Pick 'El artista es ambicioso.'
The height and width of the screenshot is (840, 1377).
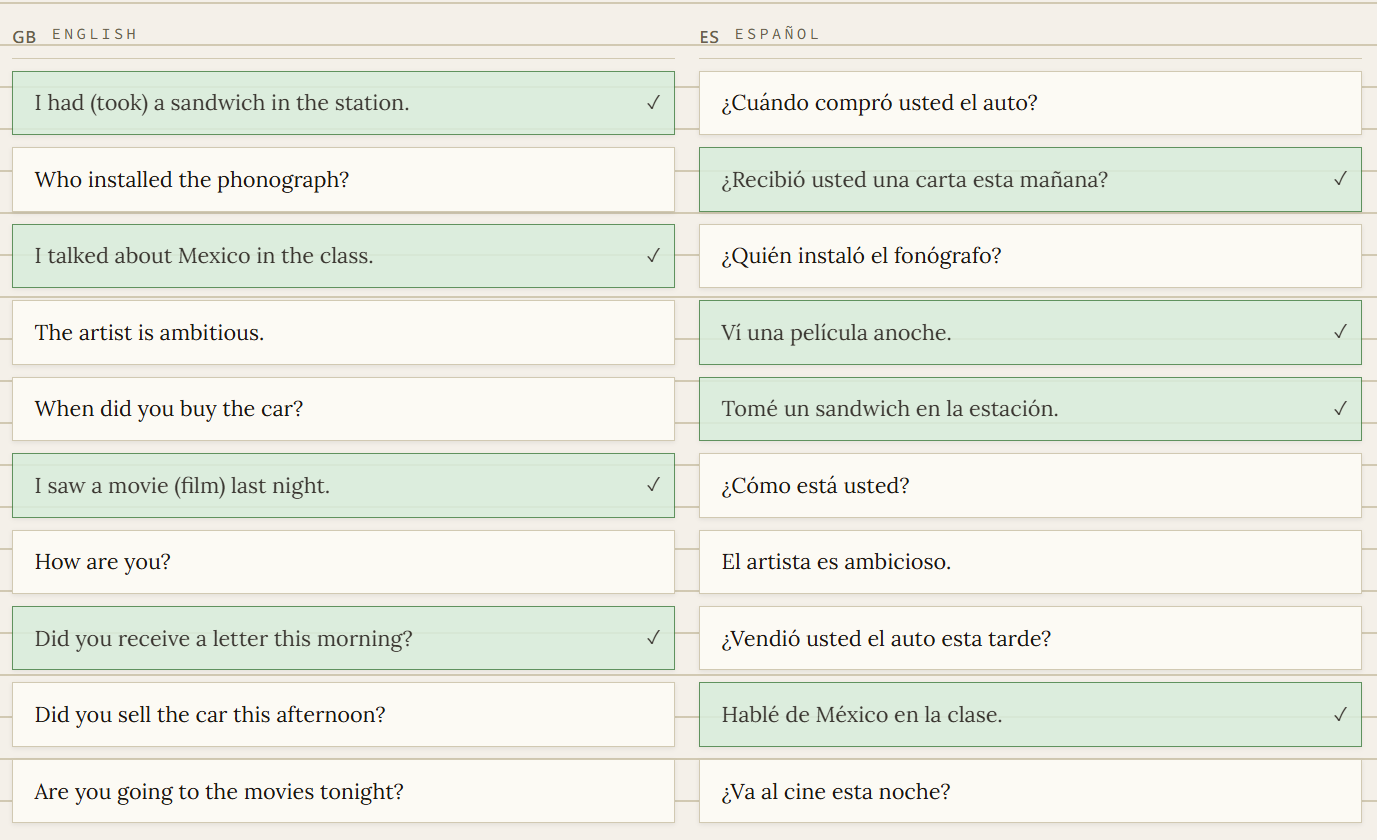click(1030, 562)
